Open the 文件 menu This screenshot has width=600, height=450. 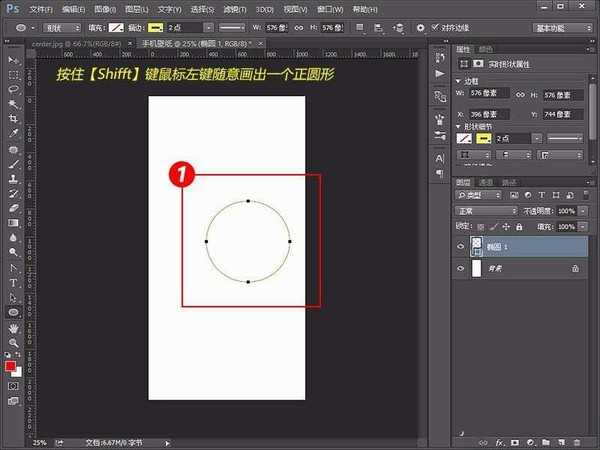pos(40,8)
